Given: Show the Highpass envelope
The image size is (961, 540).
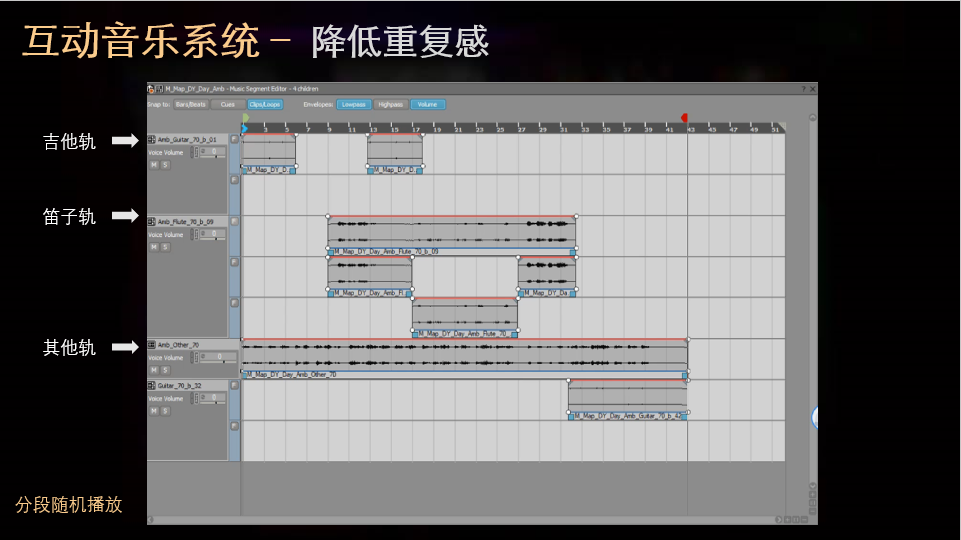Looking at the screenshot, I should pos(390,104).
